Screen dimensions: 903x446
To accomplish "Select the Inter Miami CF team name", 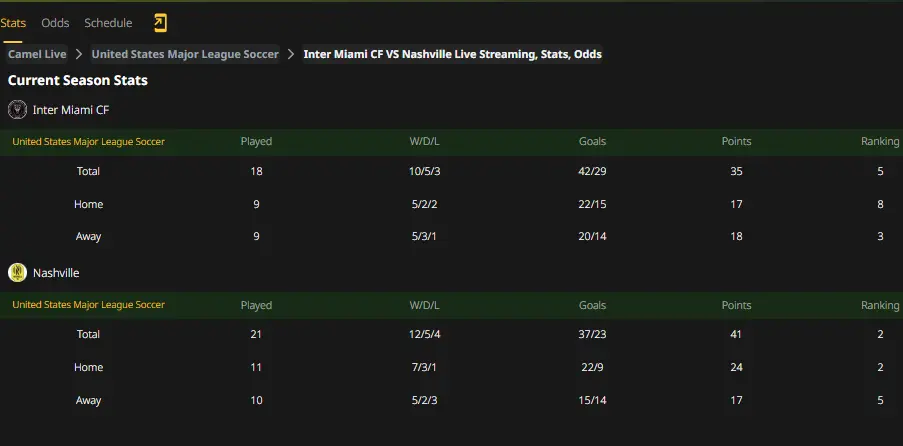I will click(71, 109).
